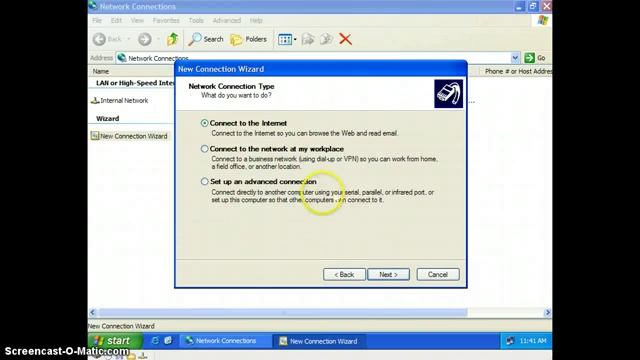Open Search from the toolbar
The width and height of the screenshot is (640, 360).
pos(206,39)
